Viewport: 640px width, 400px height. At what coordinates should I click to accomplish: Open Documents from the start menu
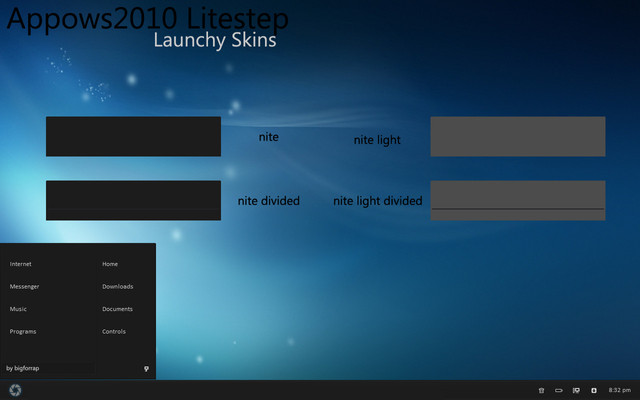click(x=117, y=309)
